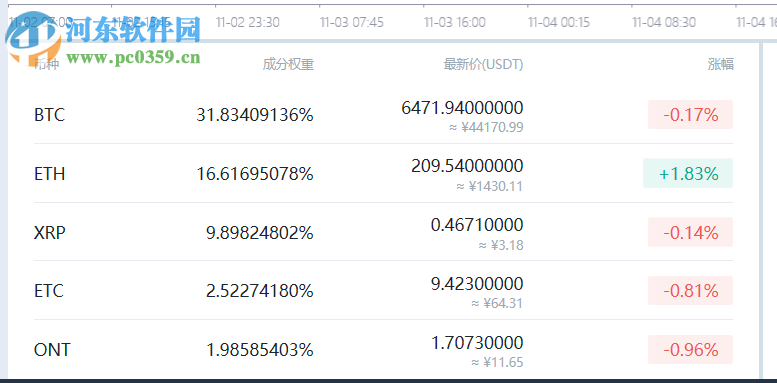Click ETH weight 16.61695078%

pyautogui.click(x=255, y=174)
